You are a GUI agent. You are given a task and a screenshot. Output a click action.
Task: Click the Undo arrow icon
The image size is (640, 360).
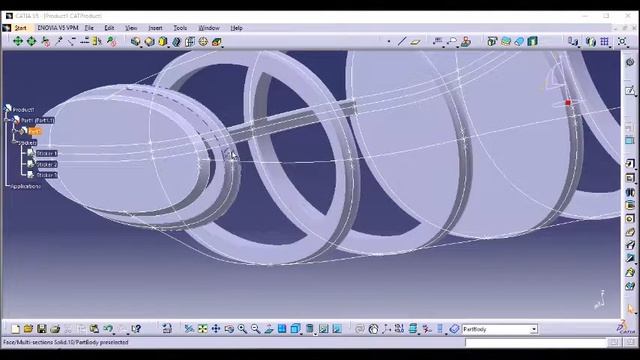(108, 329)
